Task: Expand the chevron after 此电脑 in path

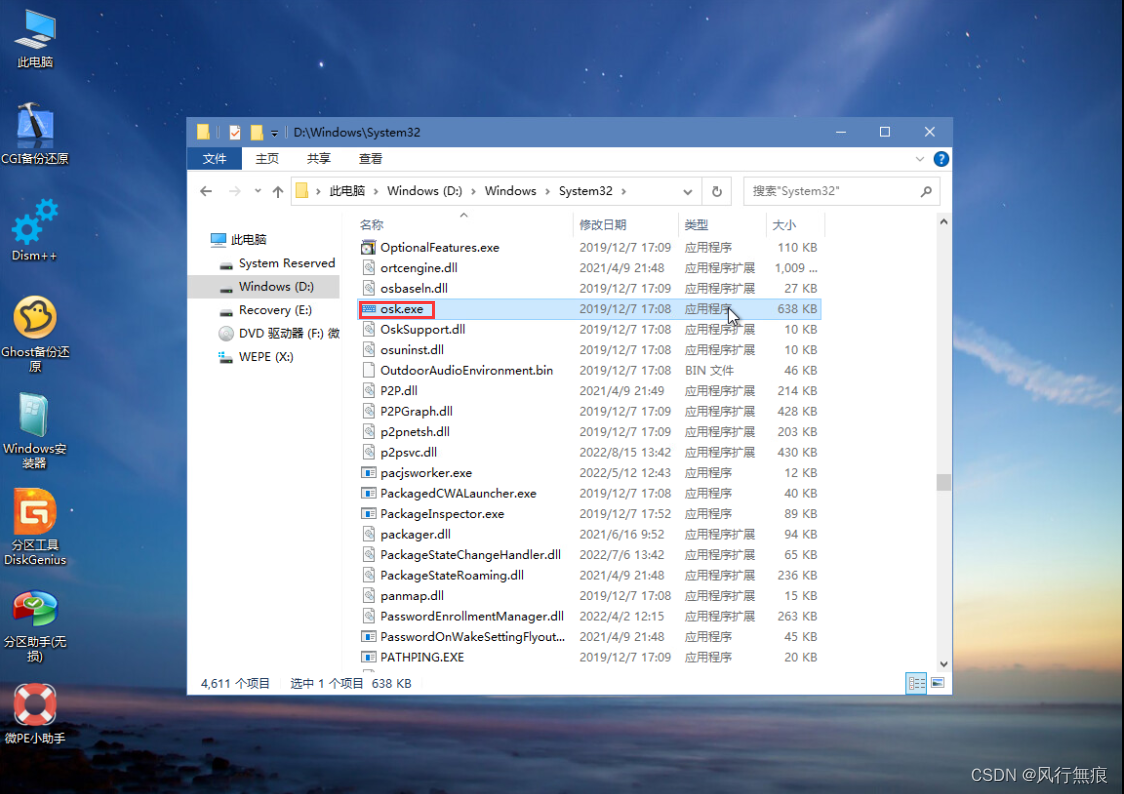Action: pyautogui.click(x=376, y=191)
